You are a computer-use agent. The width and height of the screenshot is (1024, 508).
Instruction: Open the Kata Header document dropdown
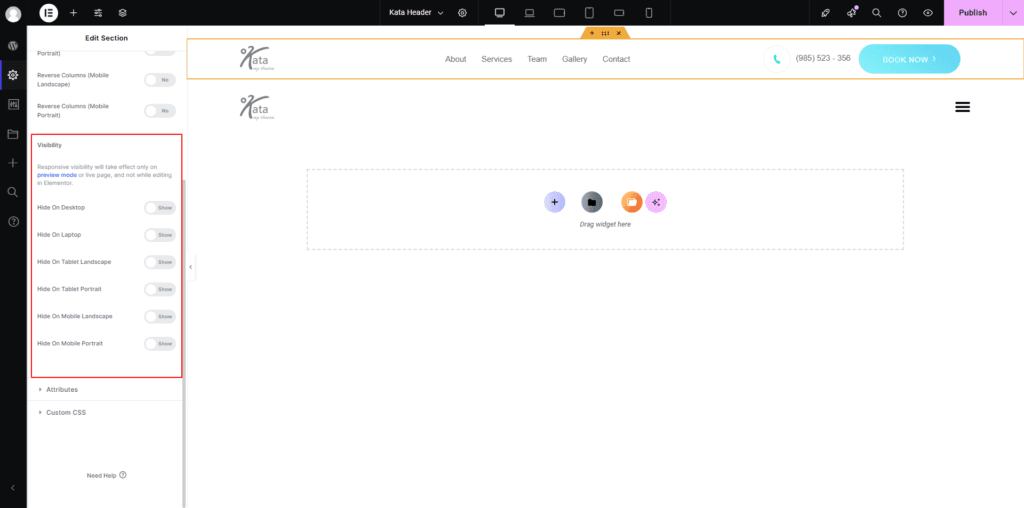pos(416,12)
